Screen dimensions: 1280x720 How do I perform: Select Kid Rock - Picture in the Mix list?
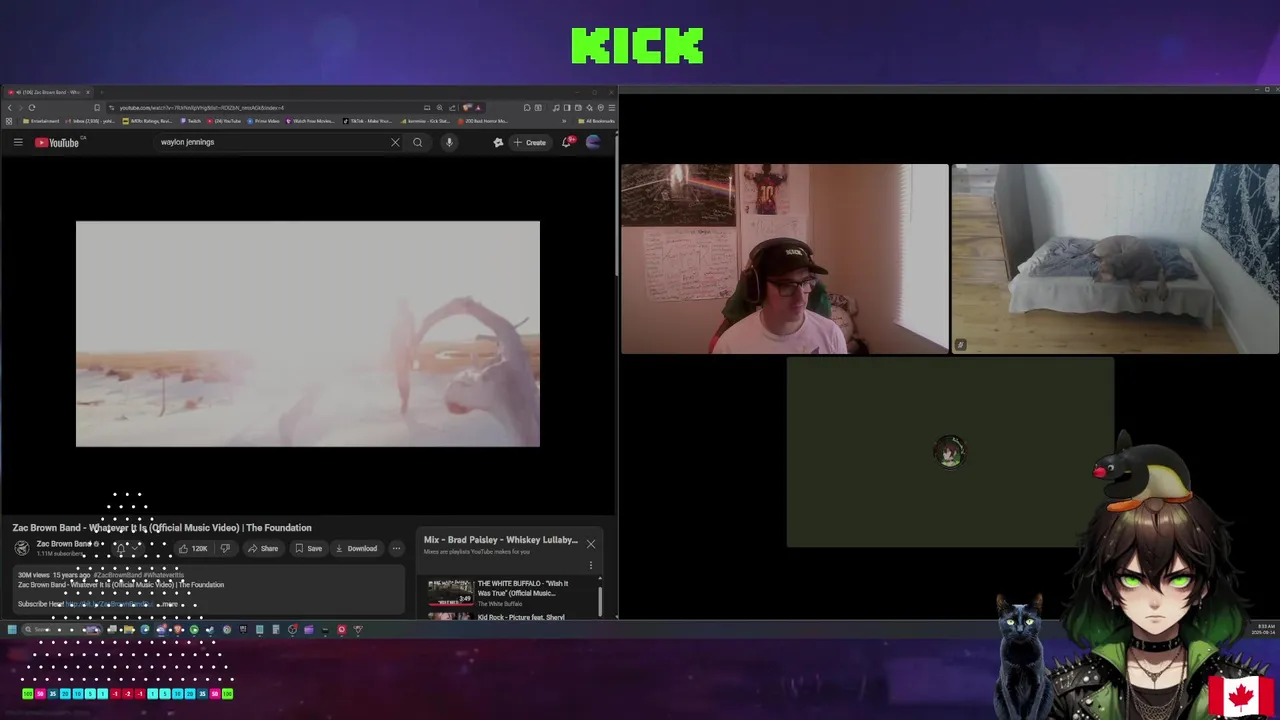[x=520, y=617]
